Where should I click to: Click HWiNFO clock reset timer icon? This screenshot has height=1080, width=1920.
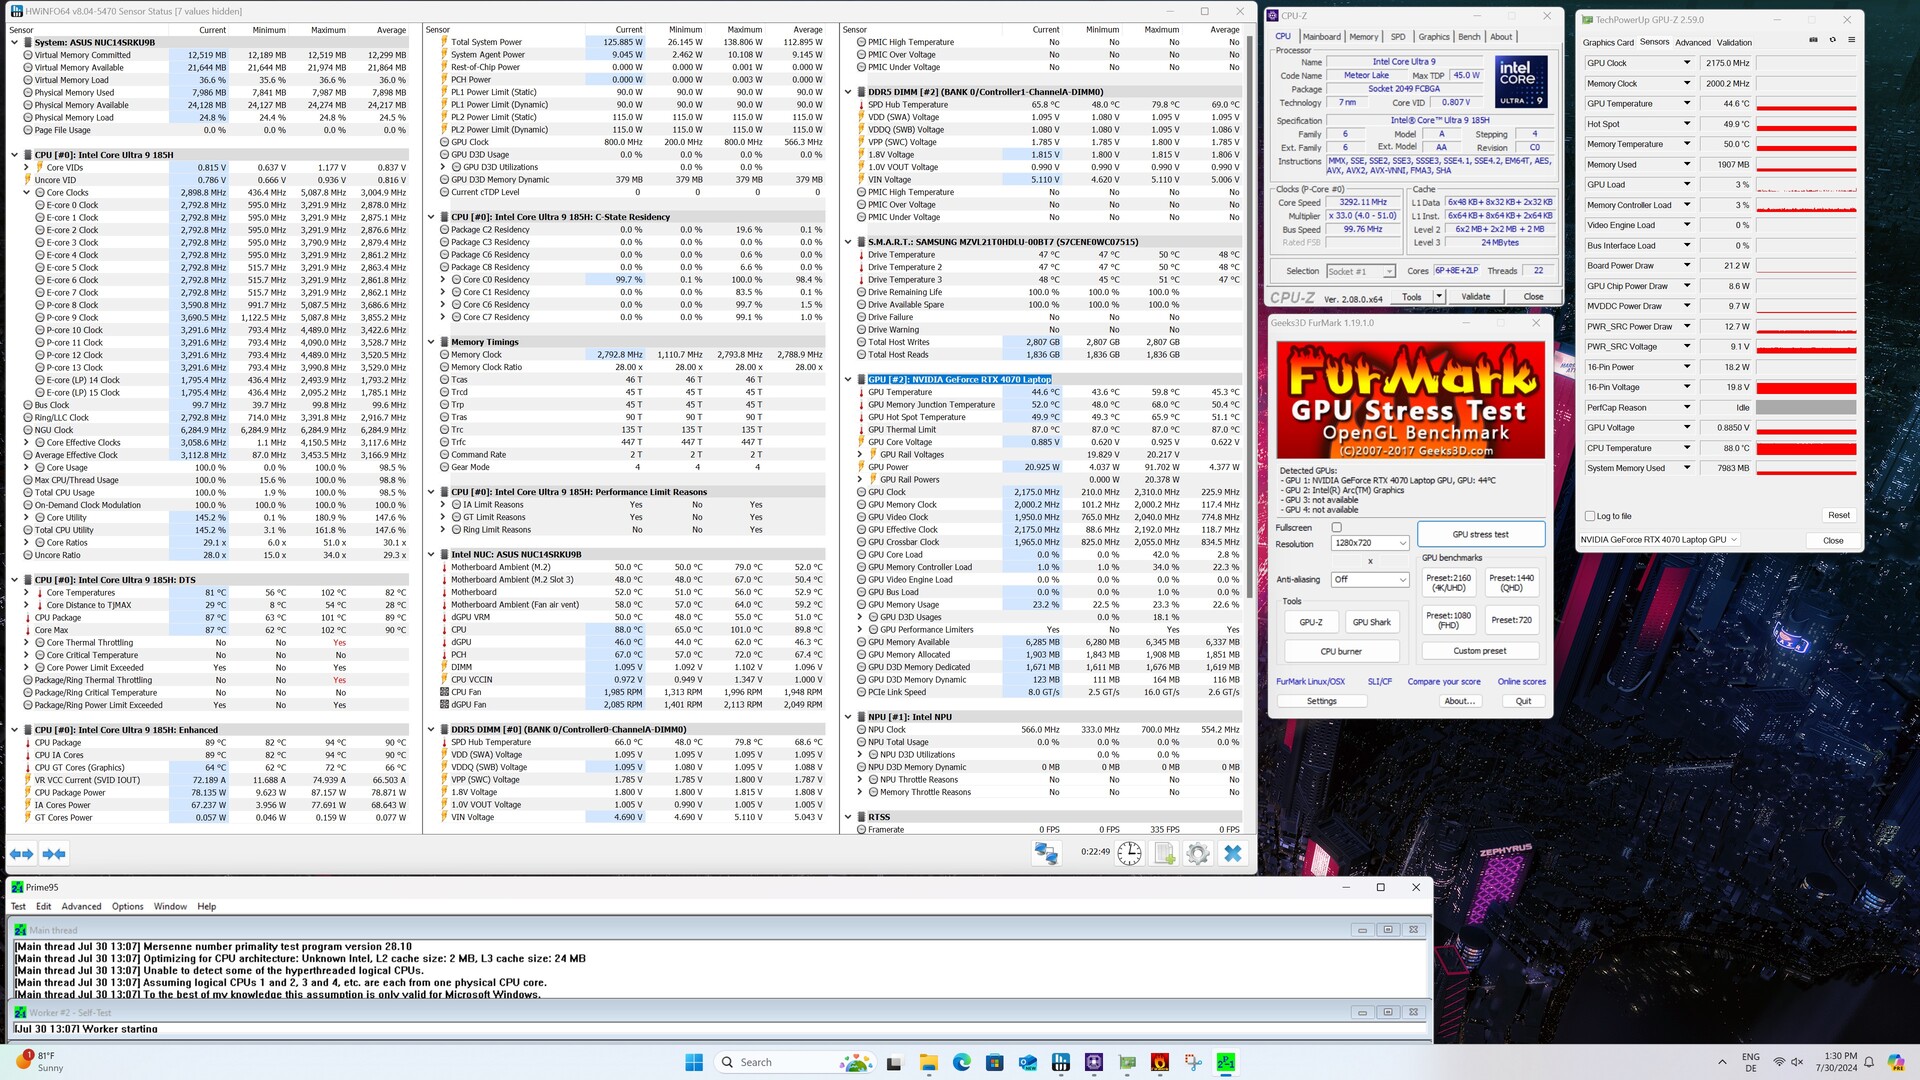[1129, 853]
